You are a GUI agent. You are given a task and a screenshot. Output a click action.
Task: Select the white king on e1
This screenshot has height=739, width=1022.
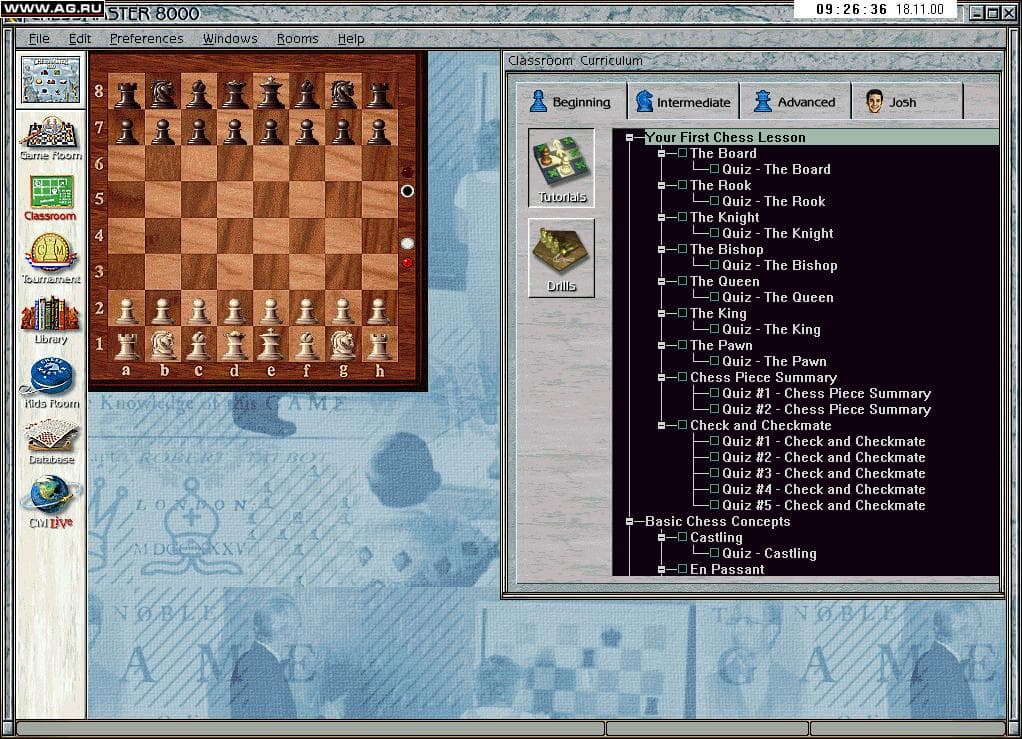pyautogui.click(x=270, y=343)
